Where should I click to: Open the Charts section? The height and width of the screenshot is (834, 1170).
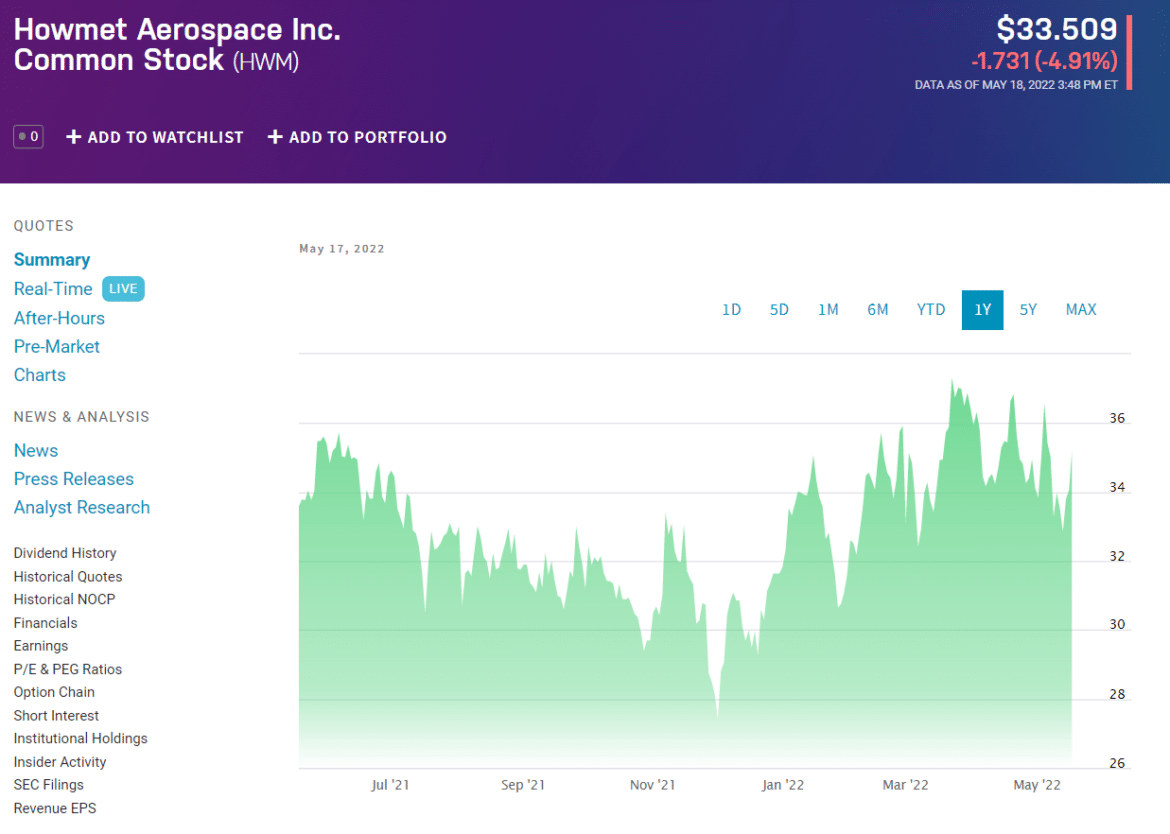[x=39, y=374]
